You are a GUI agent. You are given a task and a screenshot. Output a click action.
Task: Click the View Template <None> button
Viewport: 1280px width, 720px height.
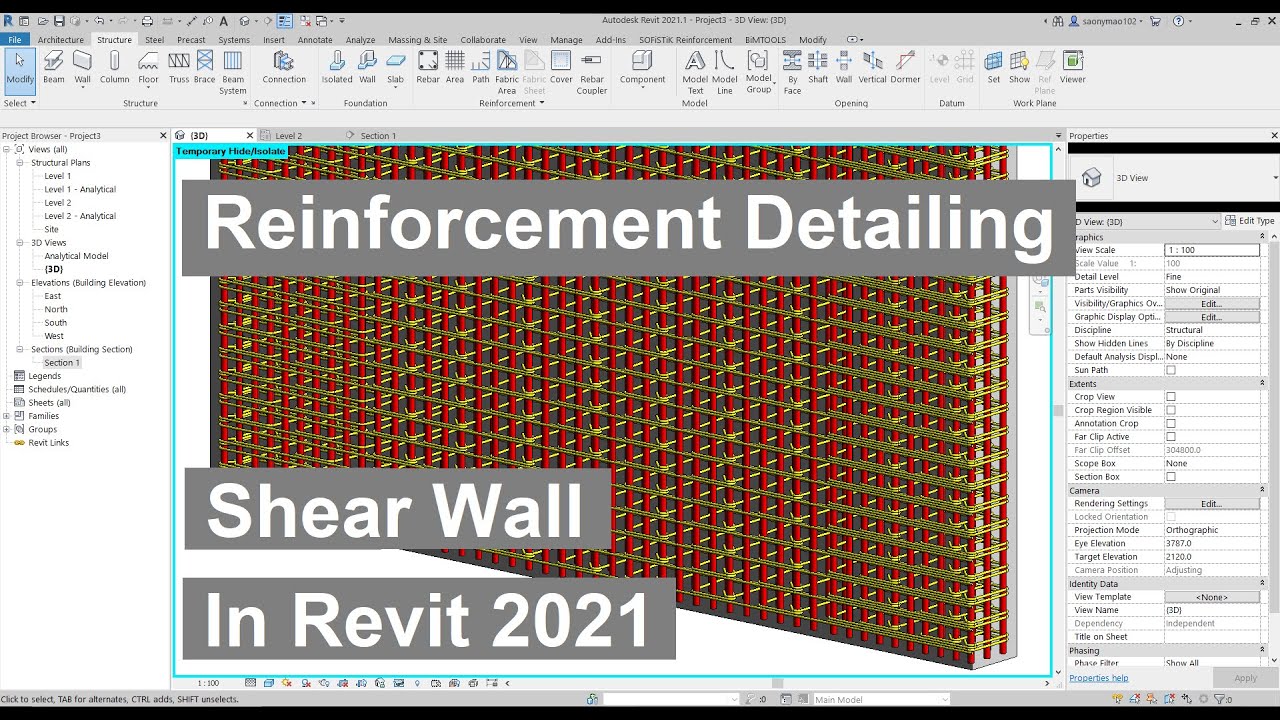click(x=1211, y=597)
